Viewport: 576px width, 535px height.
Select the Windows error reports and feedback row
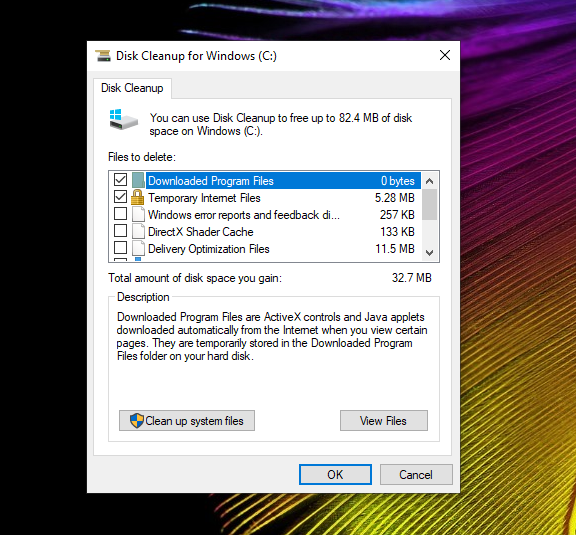point(266,215)
